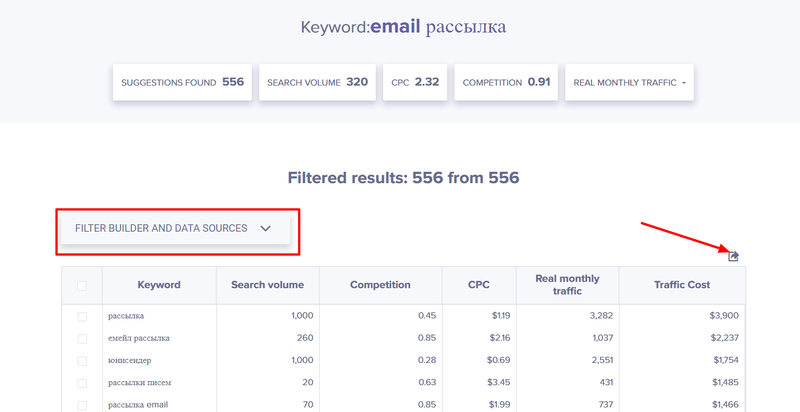Check the box for рассылка email row
The height and width of the screenshot is (412, 800).
point(82,405)
